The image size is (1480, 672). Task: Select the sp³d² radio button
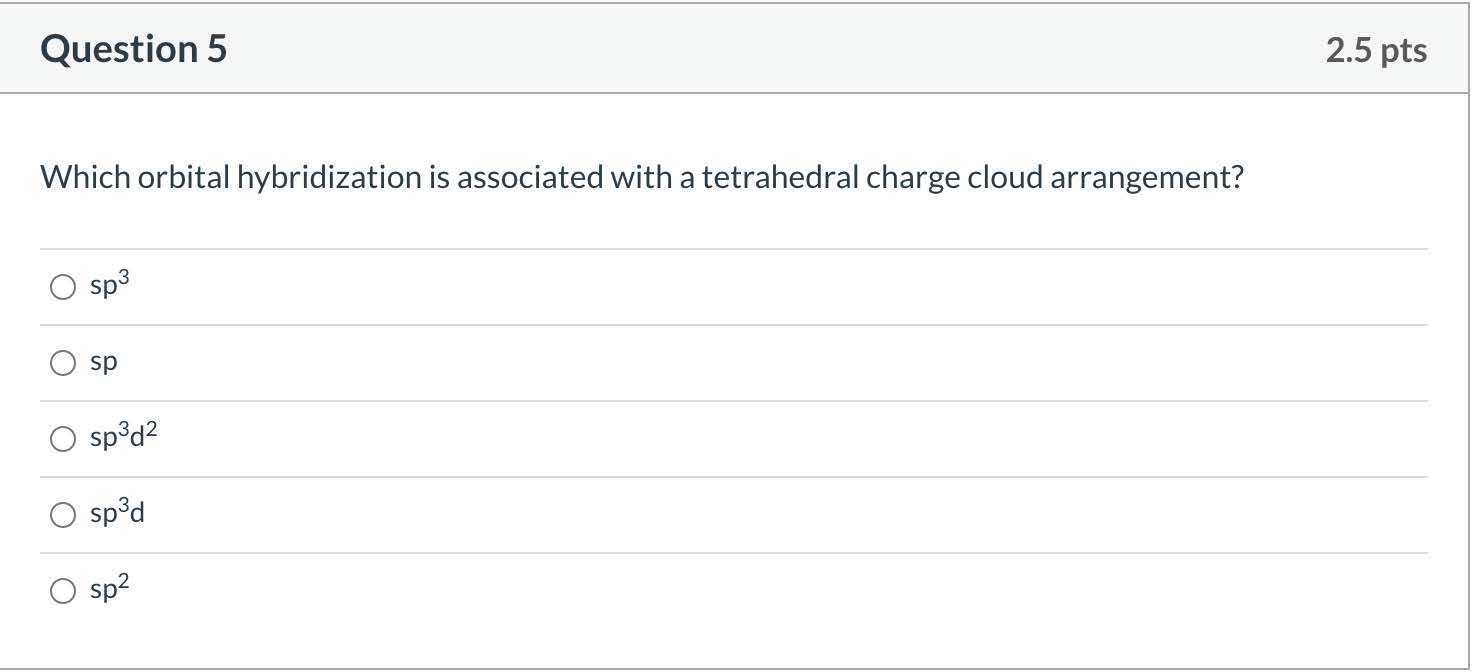(x=63, y=440)
